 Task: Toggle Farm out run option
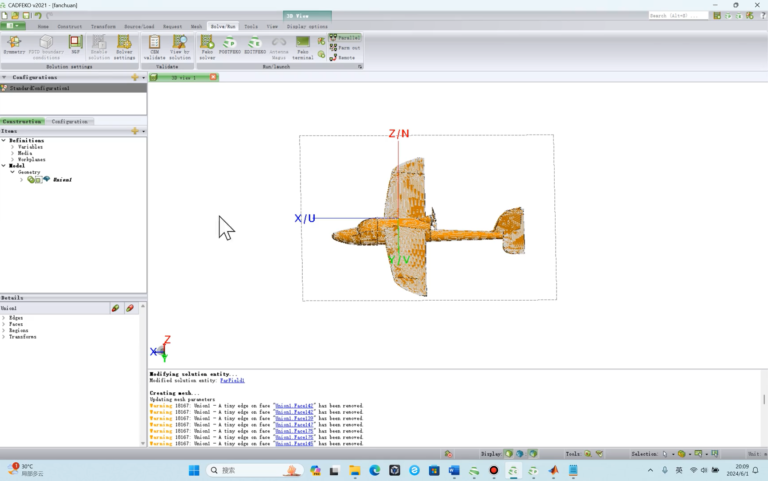345,48
